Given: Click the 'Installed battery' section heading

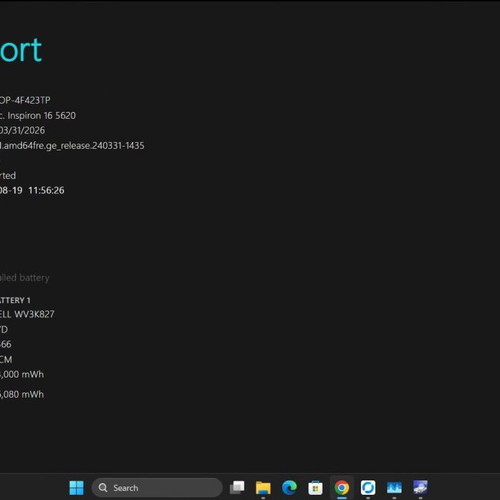Looking at the screenshot, I should tap(25, 278).
